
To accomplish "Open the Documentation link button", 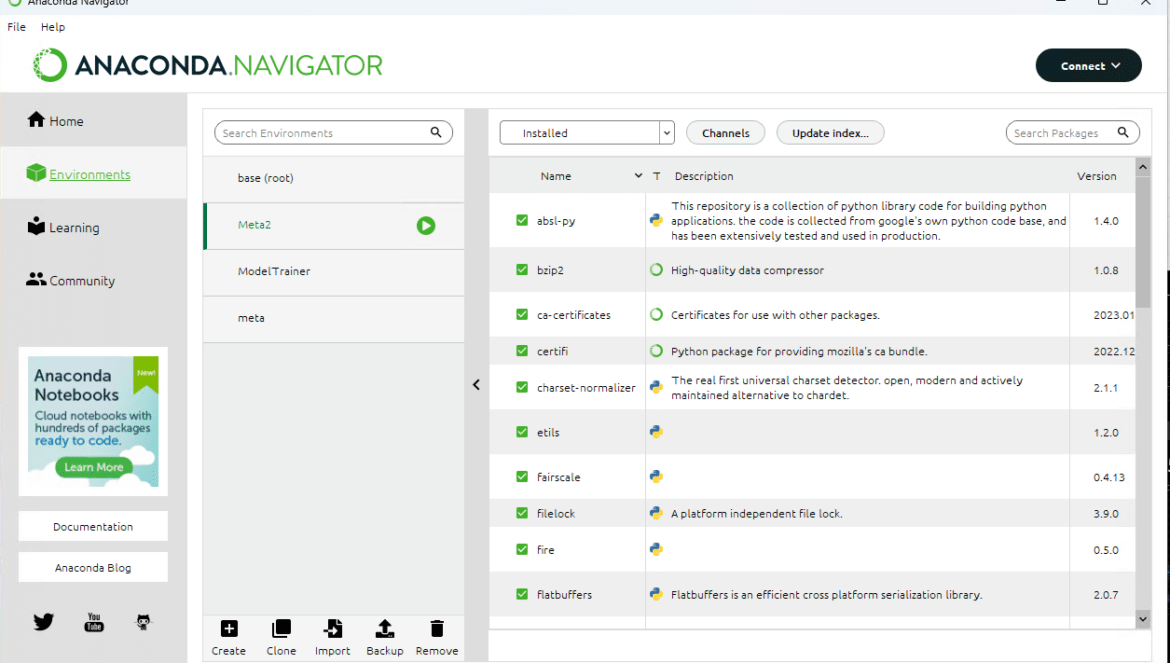I will tap(93, 527).
